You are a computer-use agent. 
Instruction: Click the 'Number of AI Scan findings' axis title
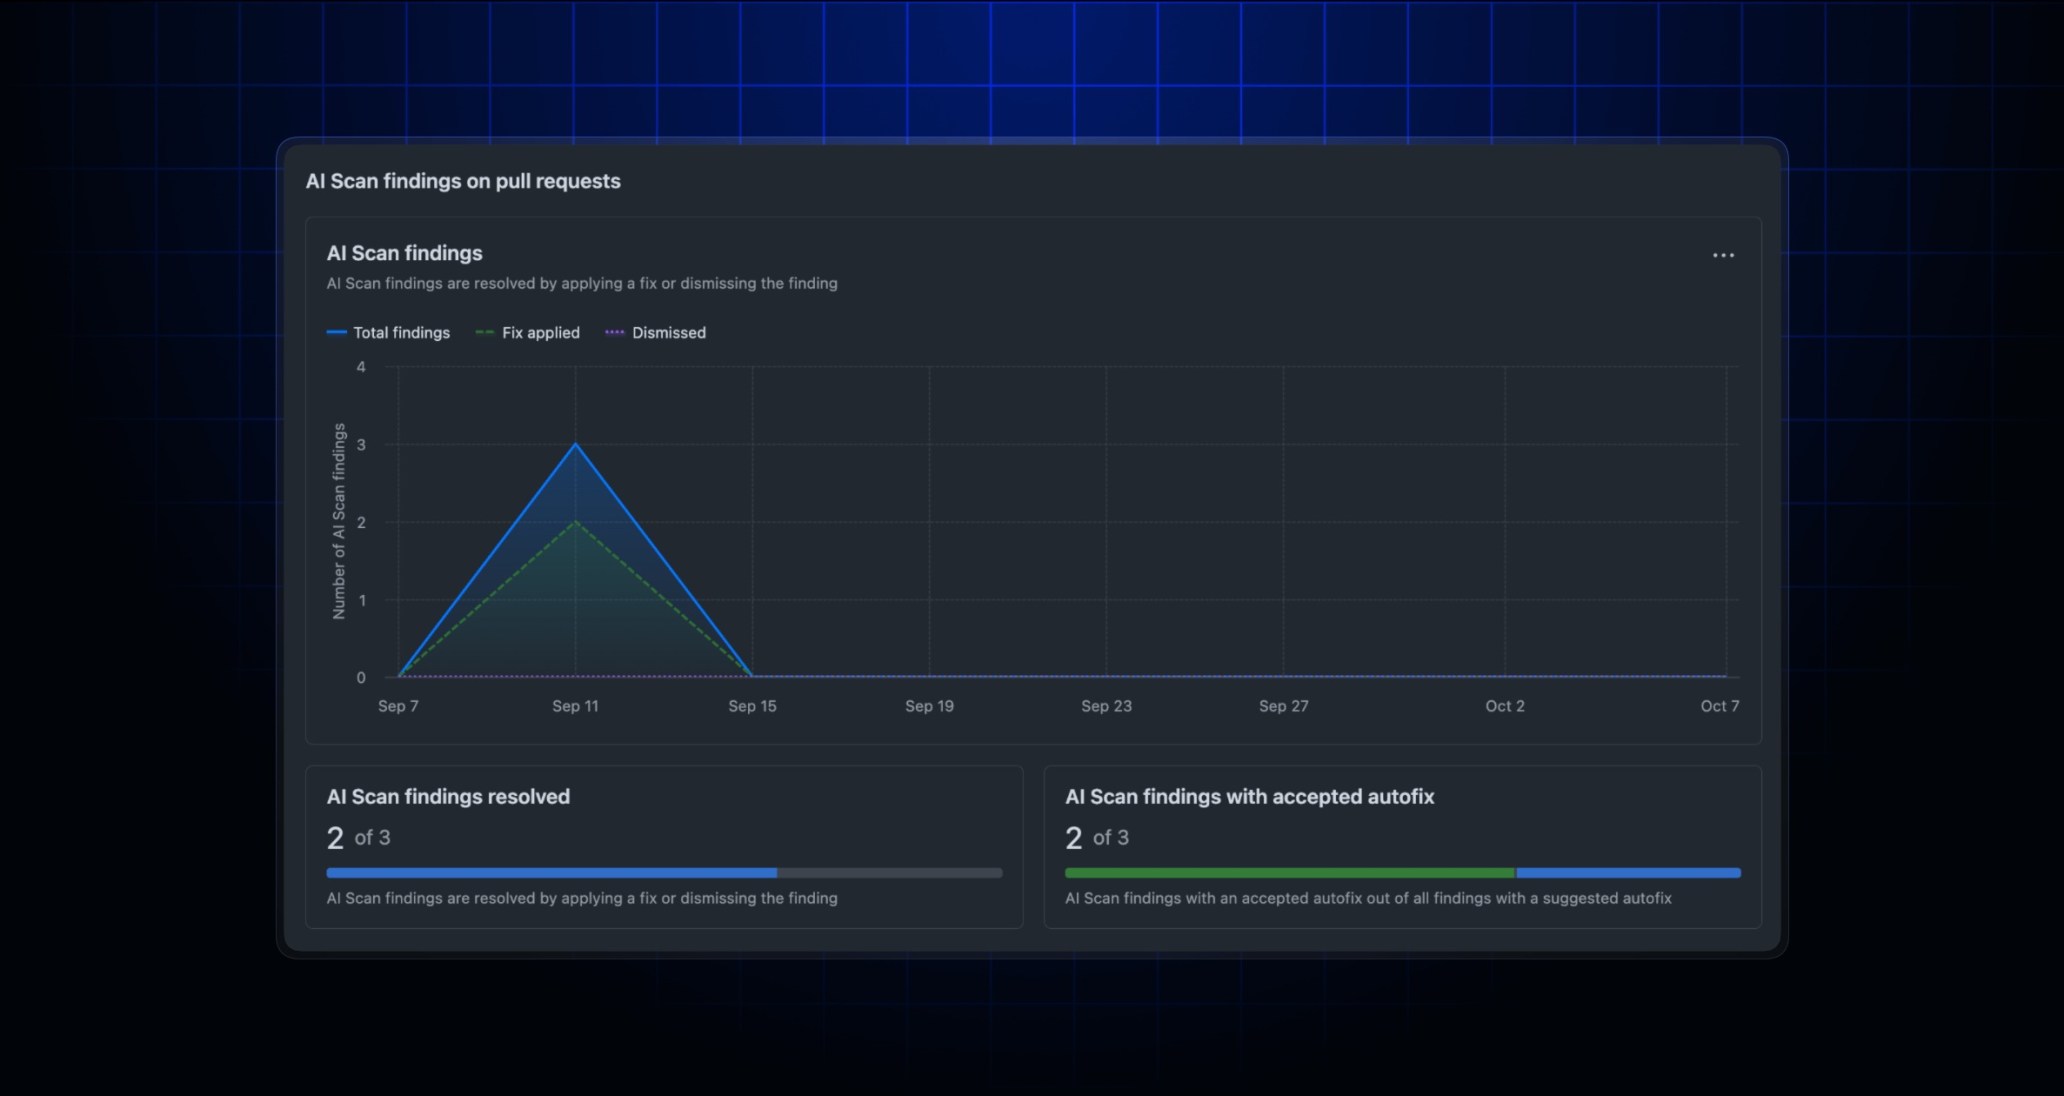339,521
